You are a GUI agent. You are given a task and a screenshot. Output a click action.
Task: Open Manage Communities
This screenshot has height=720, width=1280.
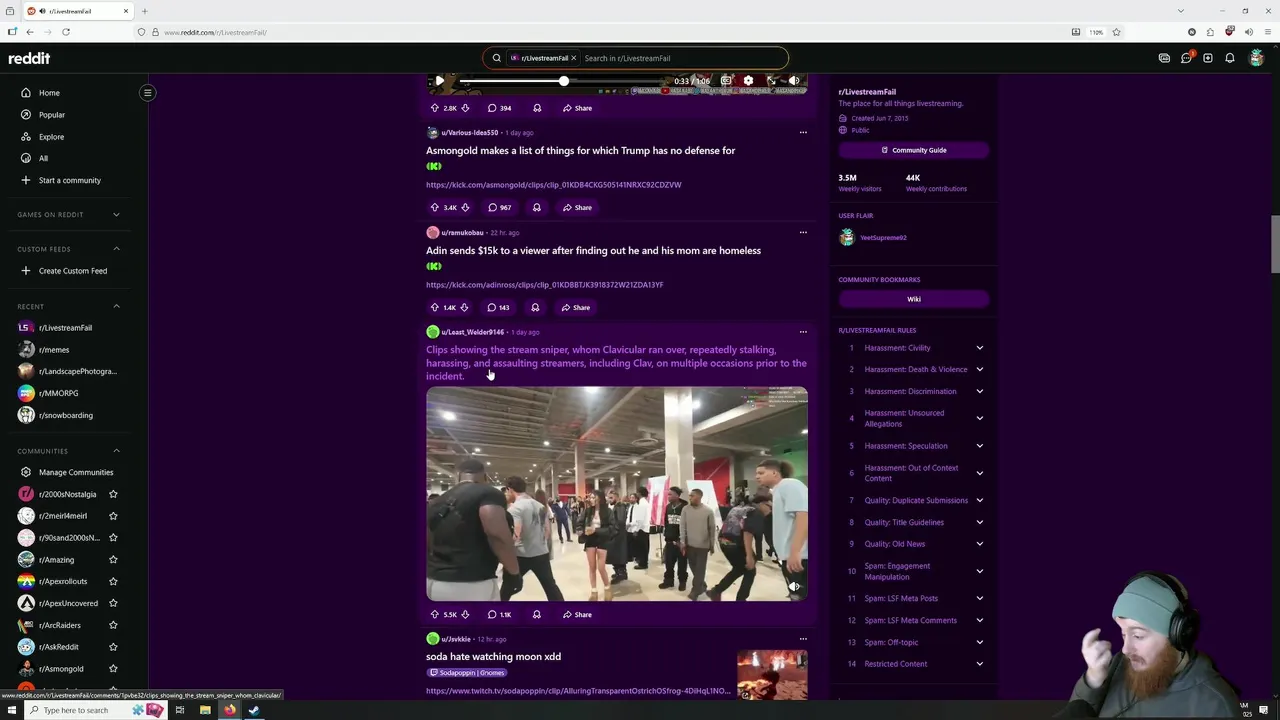[76, 472]
